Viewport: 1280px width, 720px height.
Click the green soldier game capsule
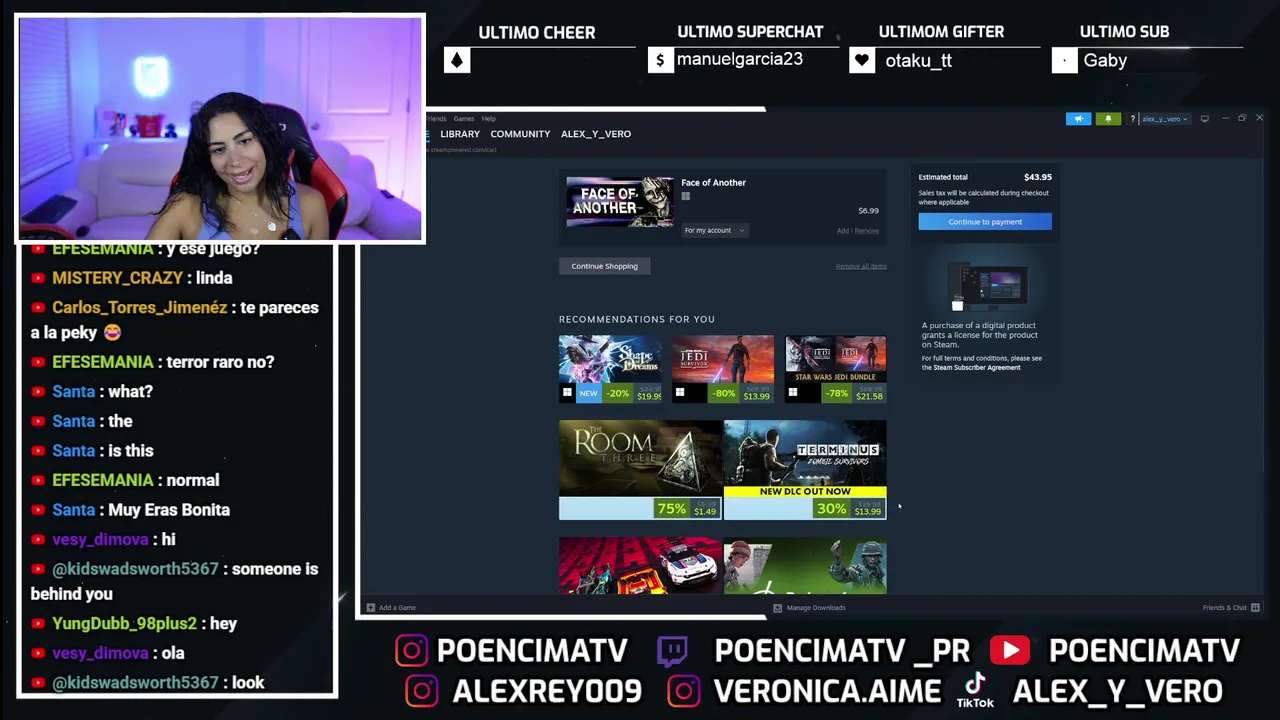pos(805,566)
